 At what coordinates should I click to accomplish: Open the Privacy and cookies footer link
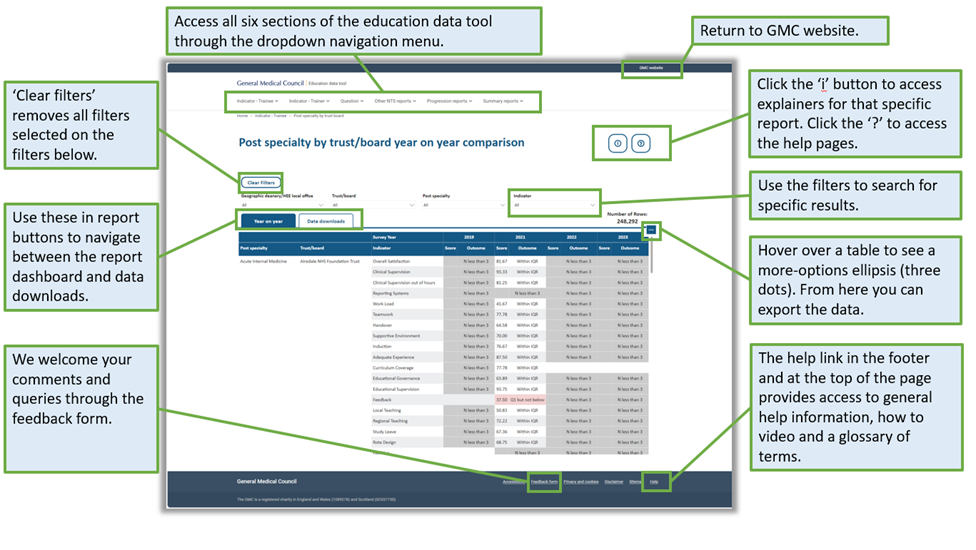coord(581,482)
